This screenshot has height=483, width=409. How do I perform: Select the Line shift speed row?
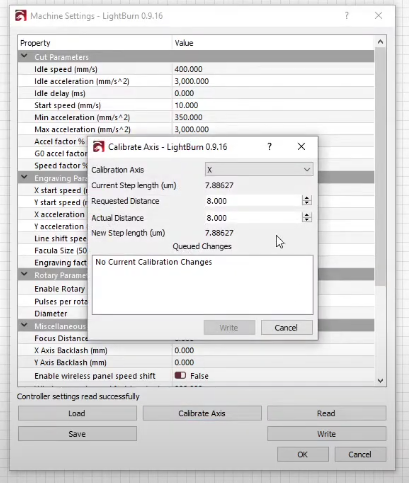point(53,238)
